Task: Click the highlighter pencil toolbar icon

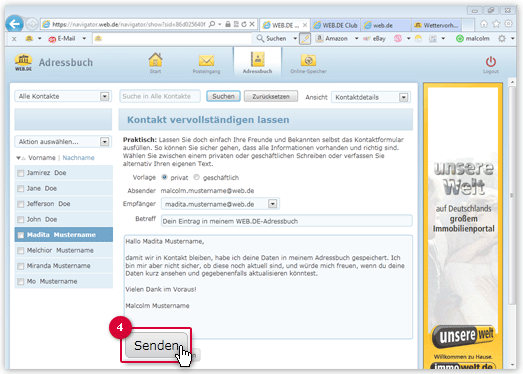Action: click(x=305, y=39)
